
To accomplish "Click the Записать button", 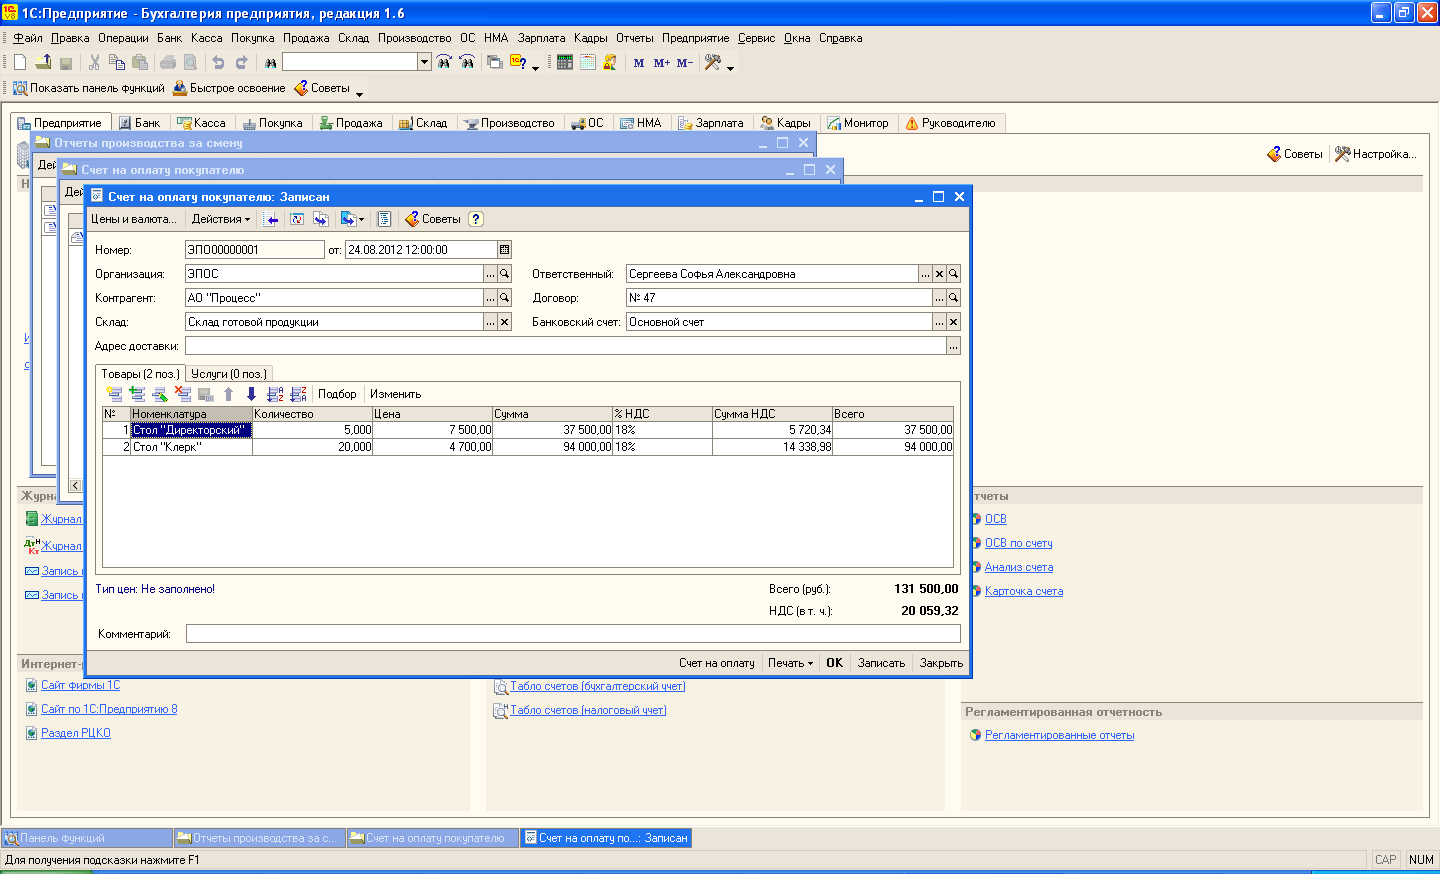I will coord(881,663).
